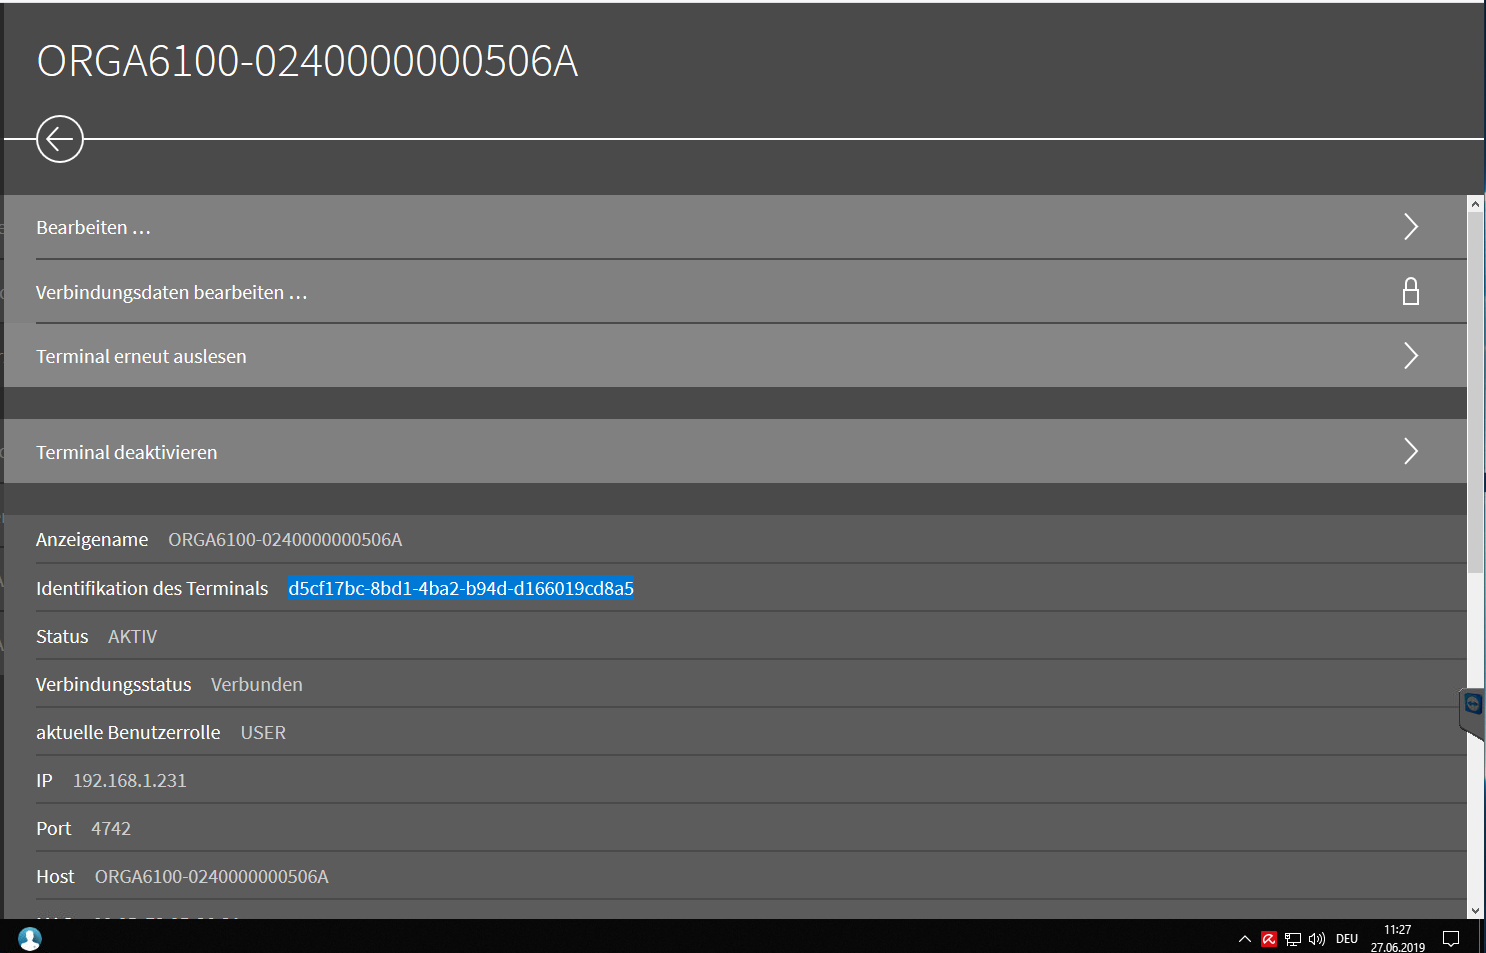Click scrollbar down arrow
The width and height of the screenshot is (1486, 953).
[1475, 911]
